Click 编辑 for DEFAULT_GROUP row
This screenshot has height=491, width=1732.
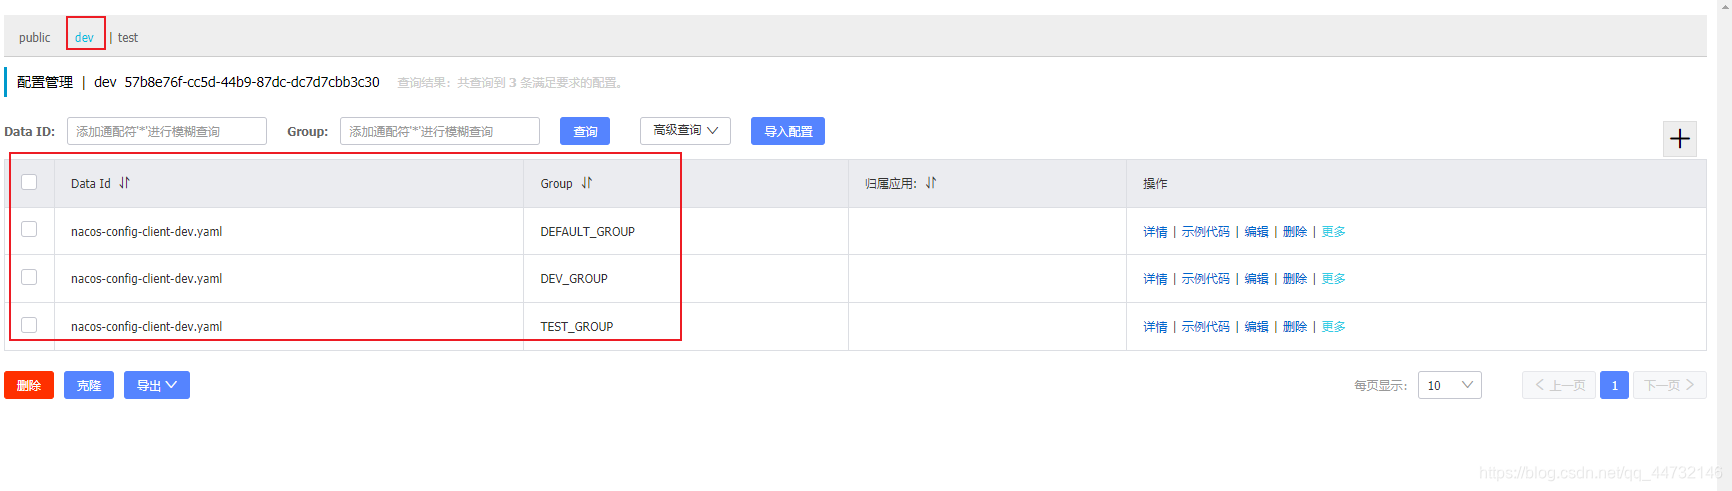1257,232
